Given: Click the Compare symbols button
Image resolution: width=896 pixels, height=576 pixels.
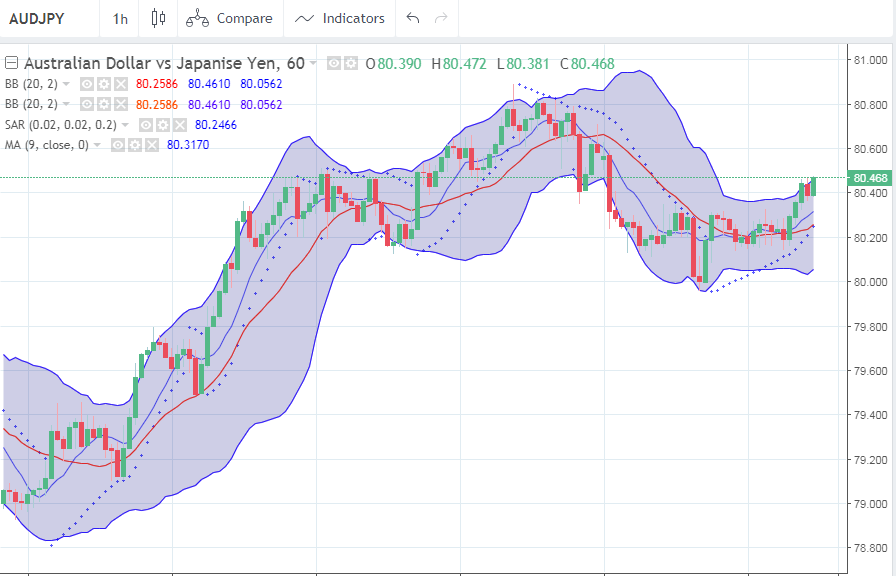Looking at the screenshot, I should (x=229, y=18).
